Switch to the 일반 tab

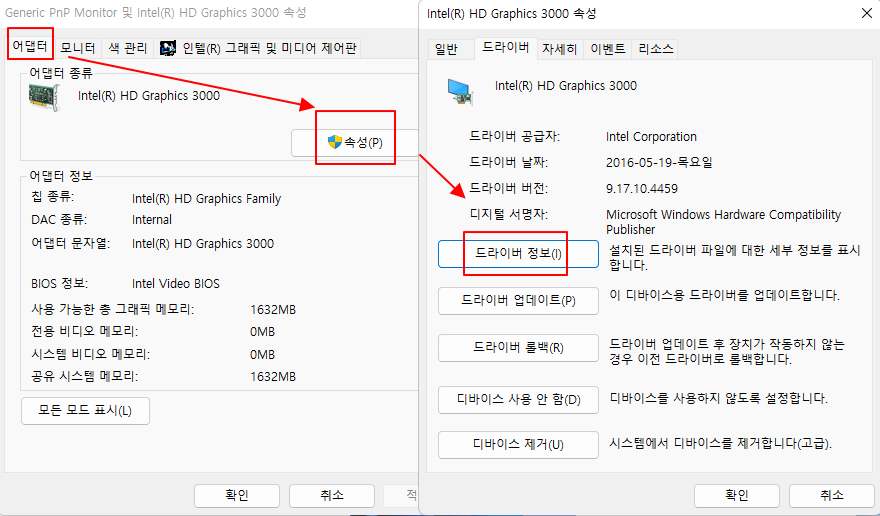pos(447,49)
